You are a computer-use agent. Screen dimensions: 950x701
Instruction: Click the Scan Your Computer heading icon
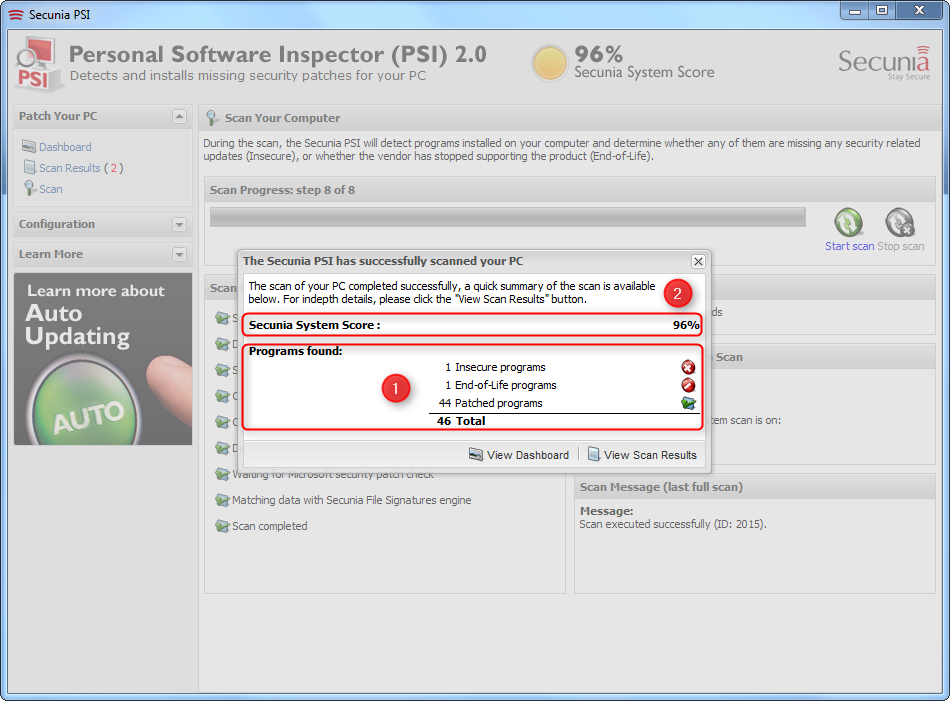(213, 118)
